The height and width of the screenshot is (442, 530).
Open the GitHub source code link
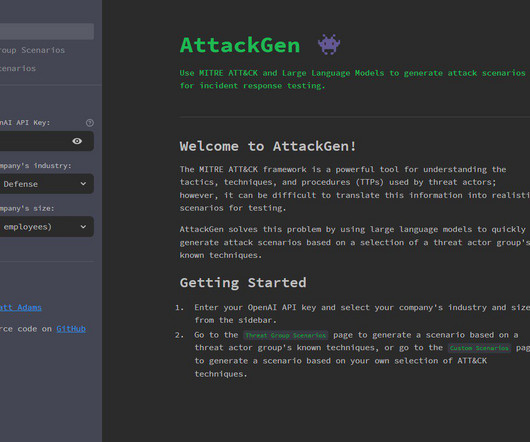(x=71, y=329)
